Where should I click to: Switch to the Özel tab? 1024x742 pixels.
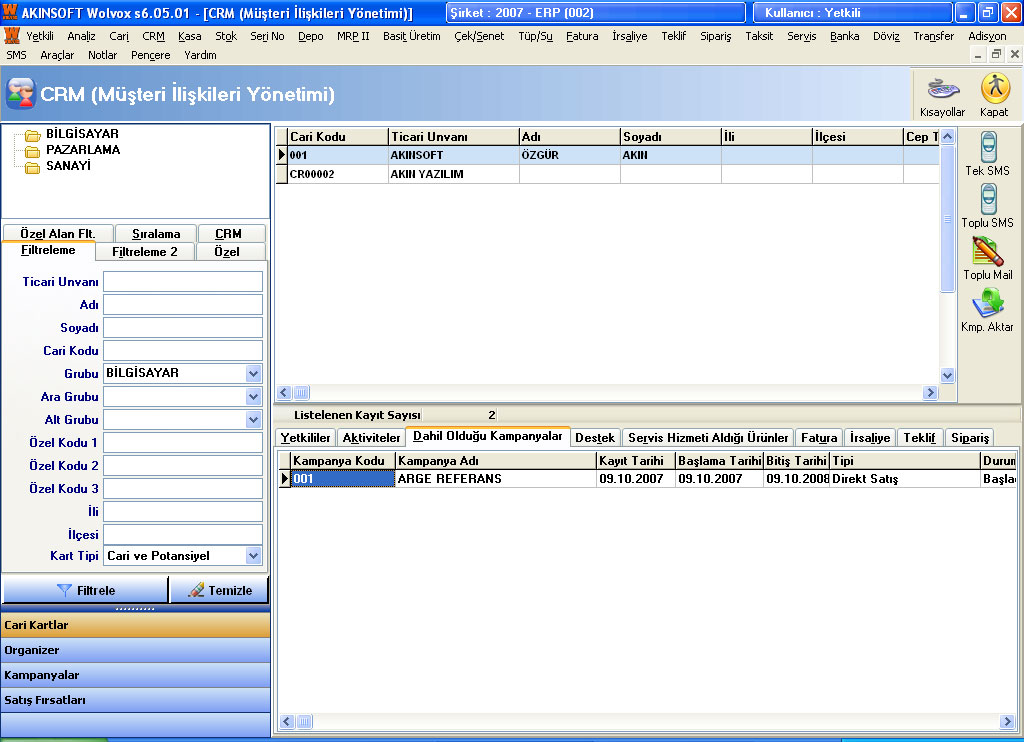click(231, 251)
